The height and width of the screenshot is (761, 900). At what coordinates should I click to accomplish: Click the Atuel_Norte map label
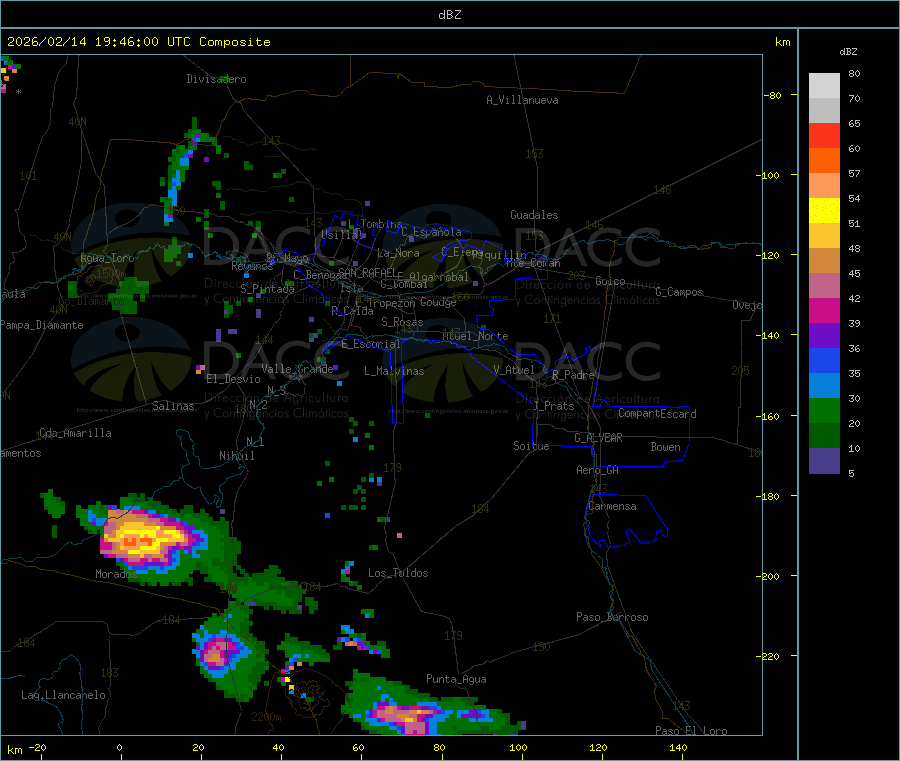(475, 336)
